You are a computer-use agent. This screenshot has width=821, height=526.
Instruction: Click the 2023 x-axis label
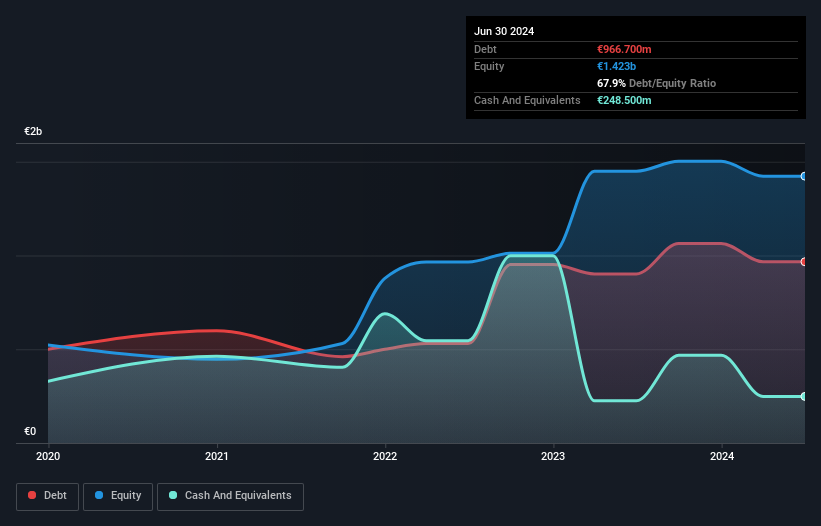[553, 456]
